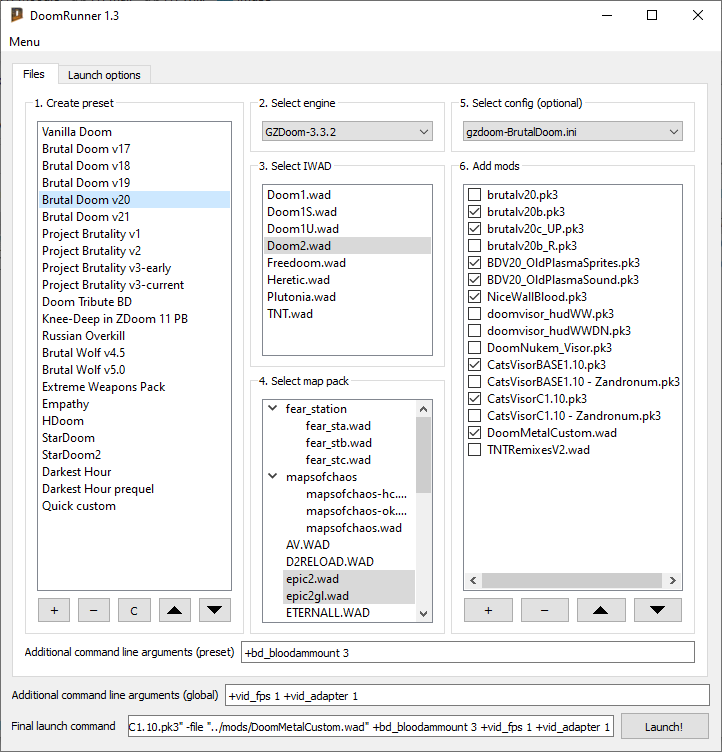Image resolution: width=722 pixels, height=752 pixels.
Task: Select Heretic.wad IWAD
Action: coord(347,280)
